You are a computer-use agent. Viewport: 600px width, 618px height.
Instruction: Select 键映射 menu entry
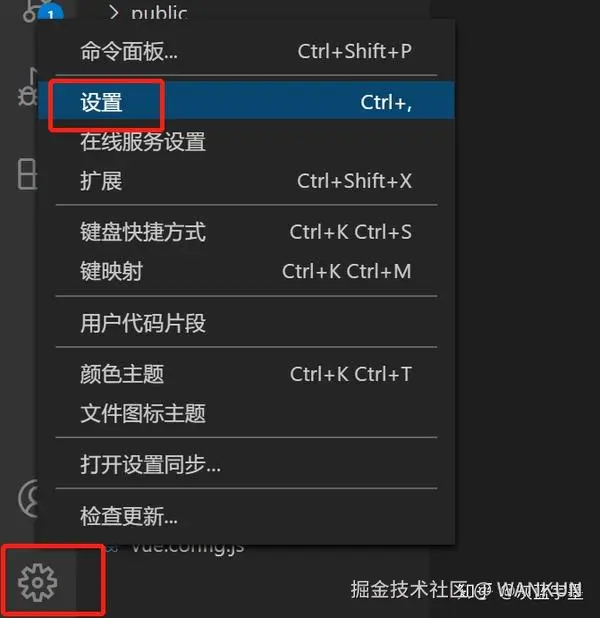coord(246,272)
